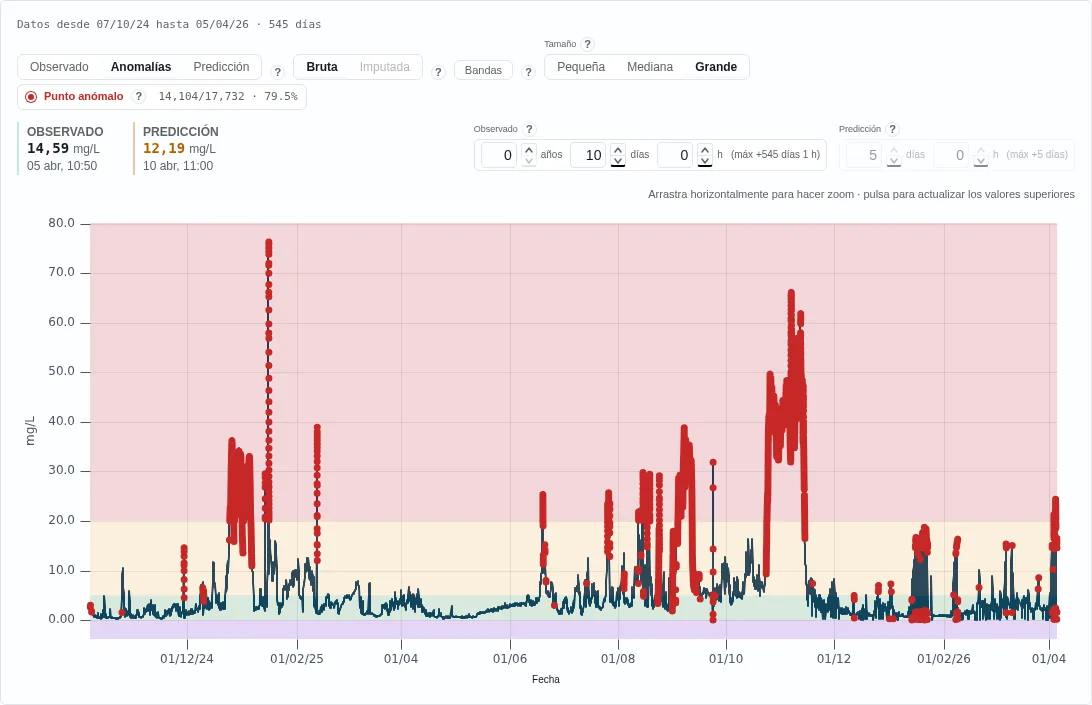
Task: Choose Grande point size
Action: pos(716,67)
